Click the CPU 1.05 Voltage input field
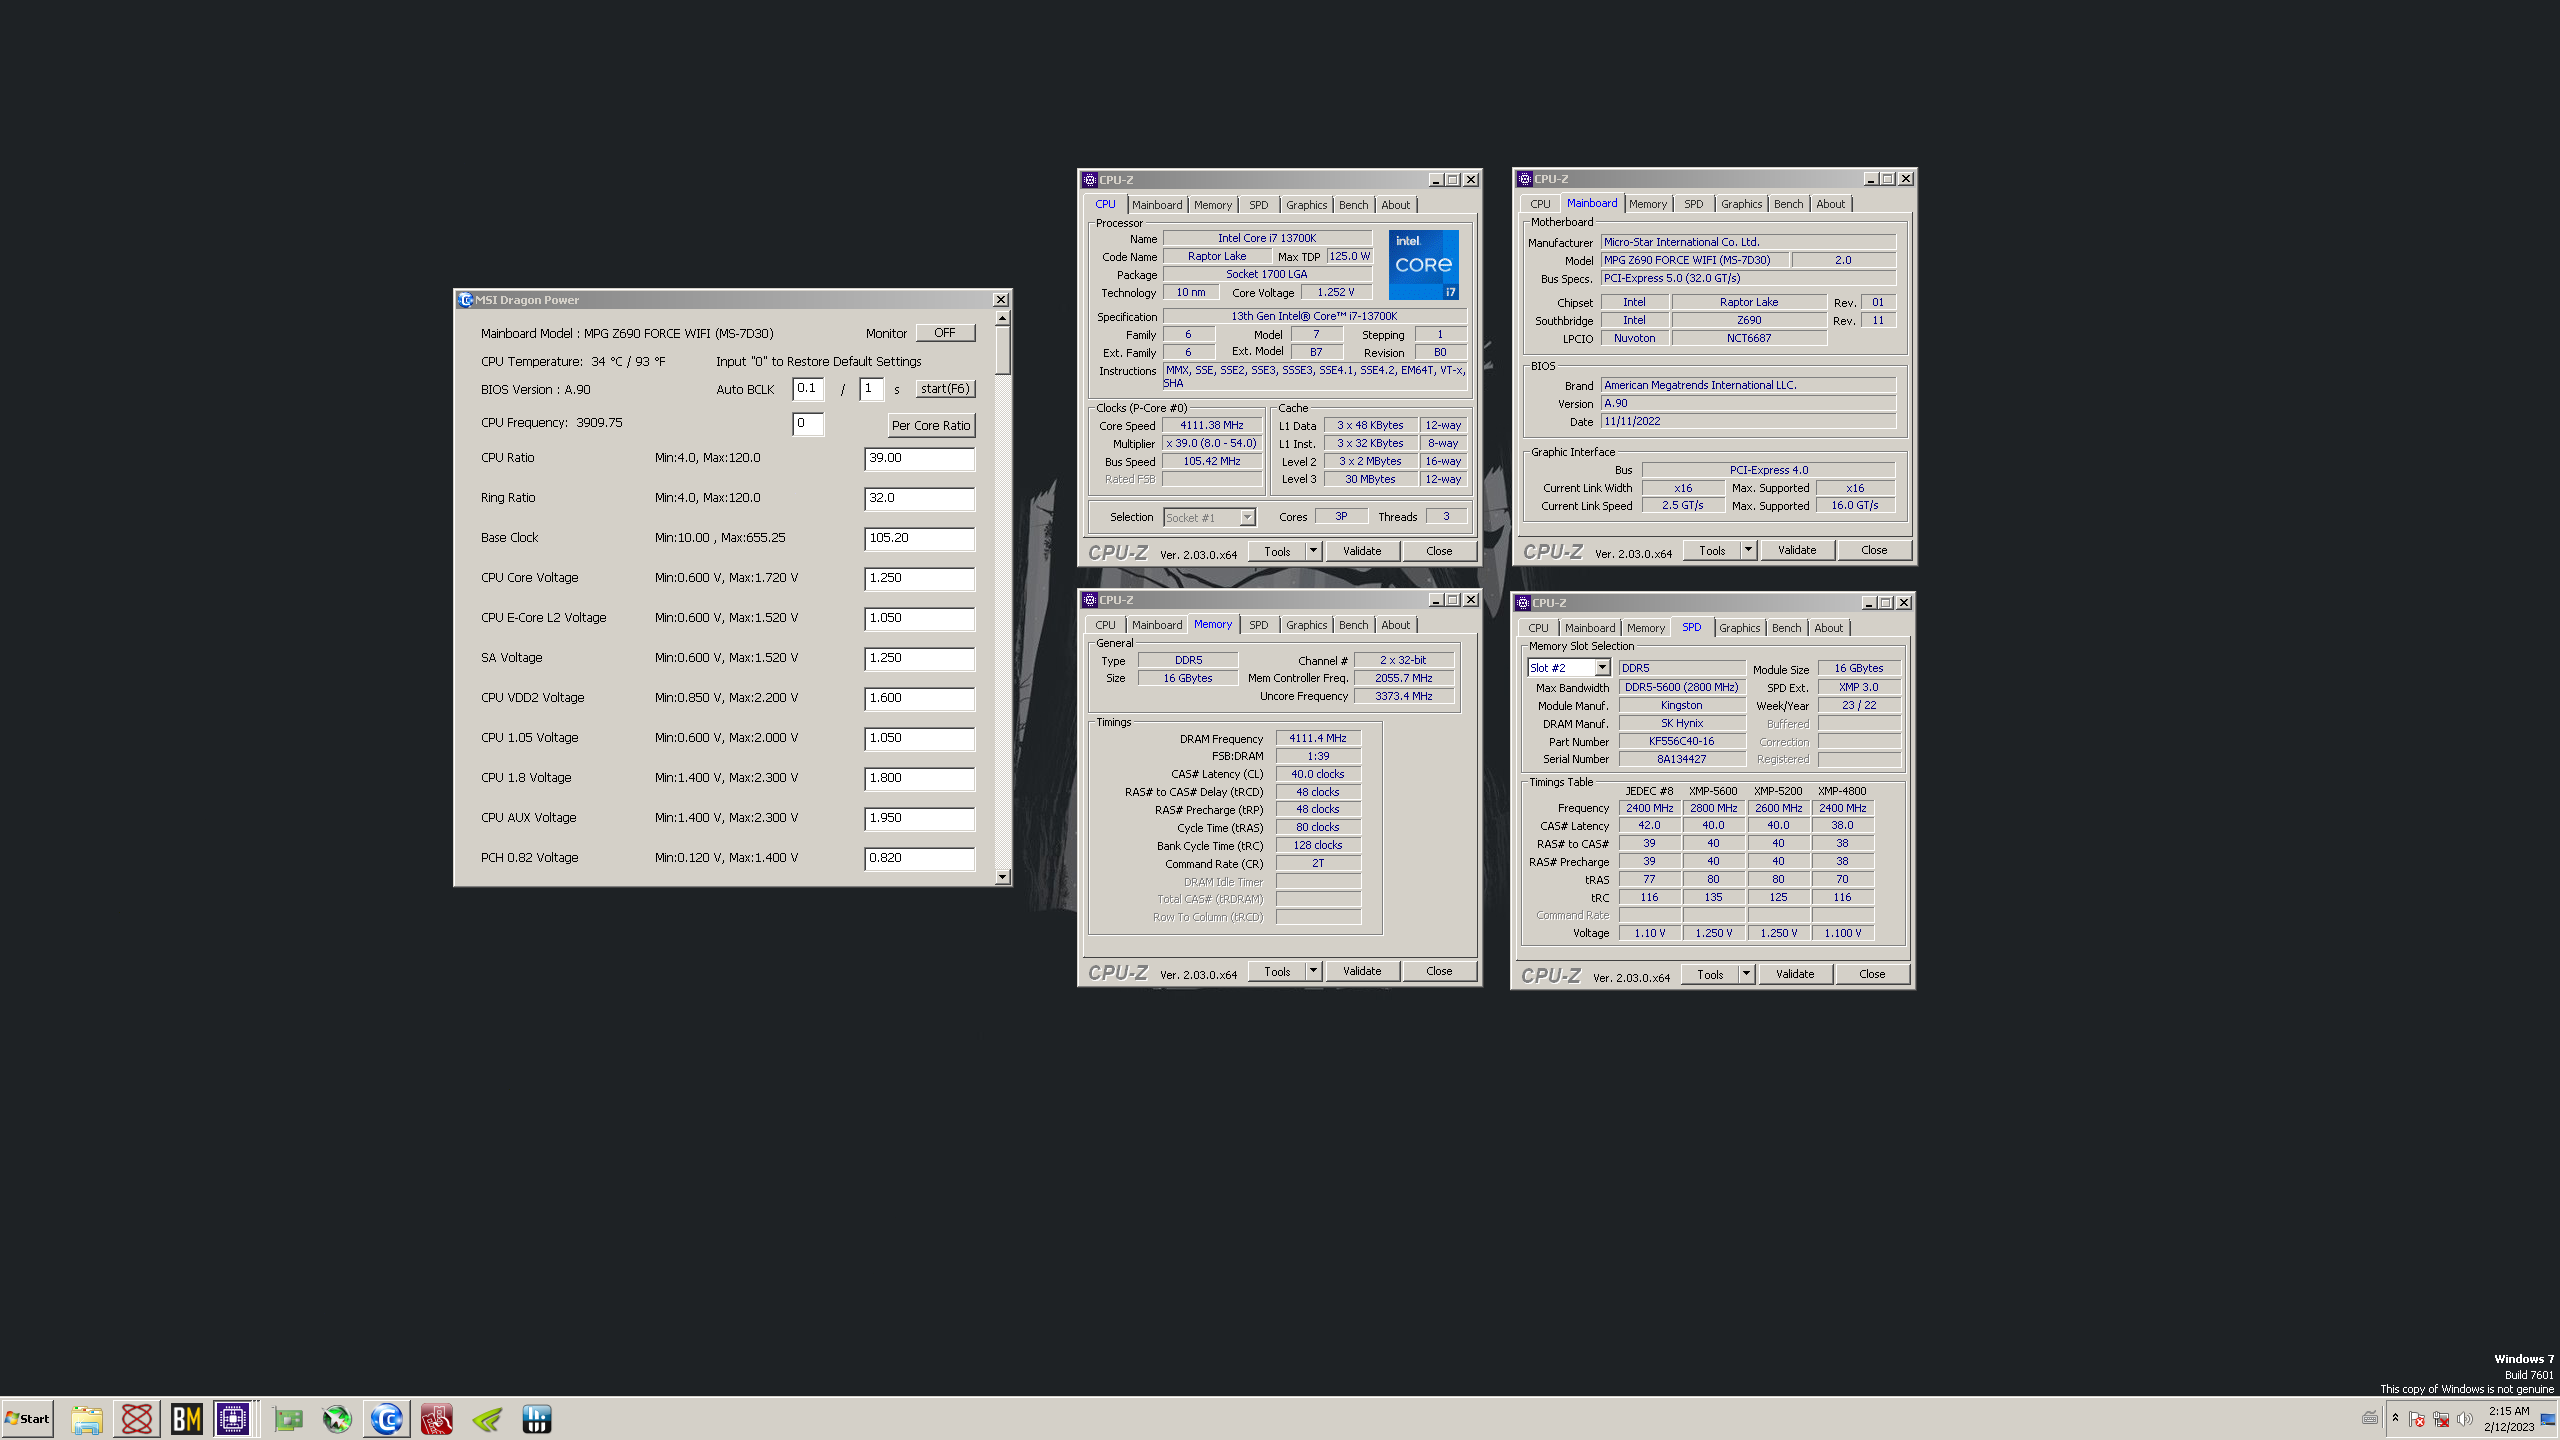Image resolution: width=2560 pixels, height=1440 pixels. [x=919, y=738]
